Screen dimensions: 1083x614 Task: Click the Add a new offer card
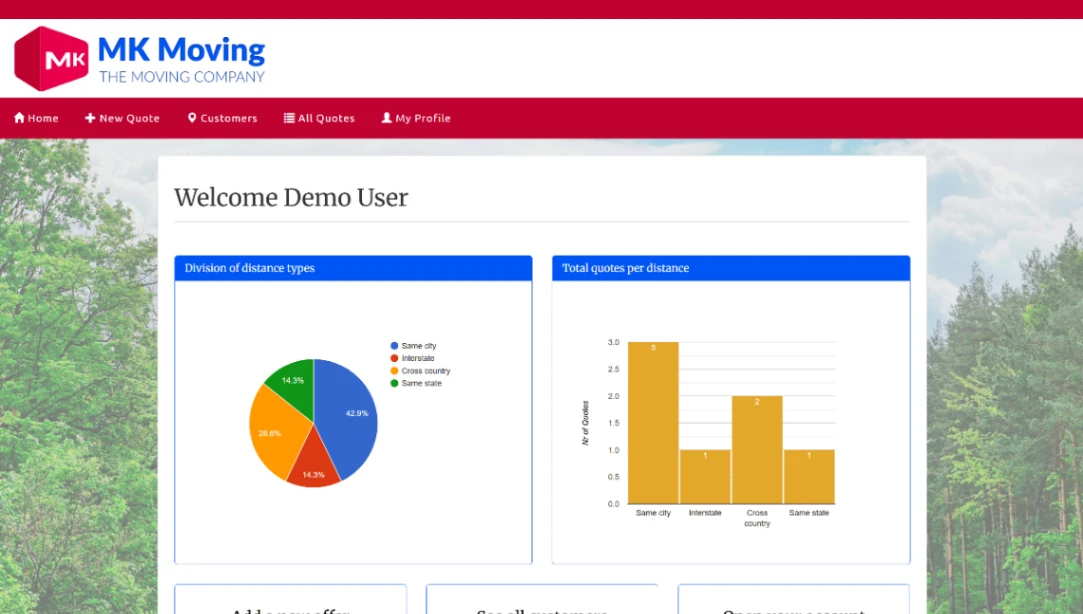[x=290, y=608]
